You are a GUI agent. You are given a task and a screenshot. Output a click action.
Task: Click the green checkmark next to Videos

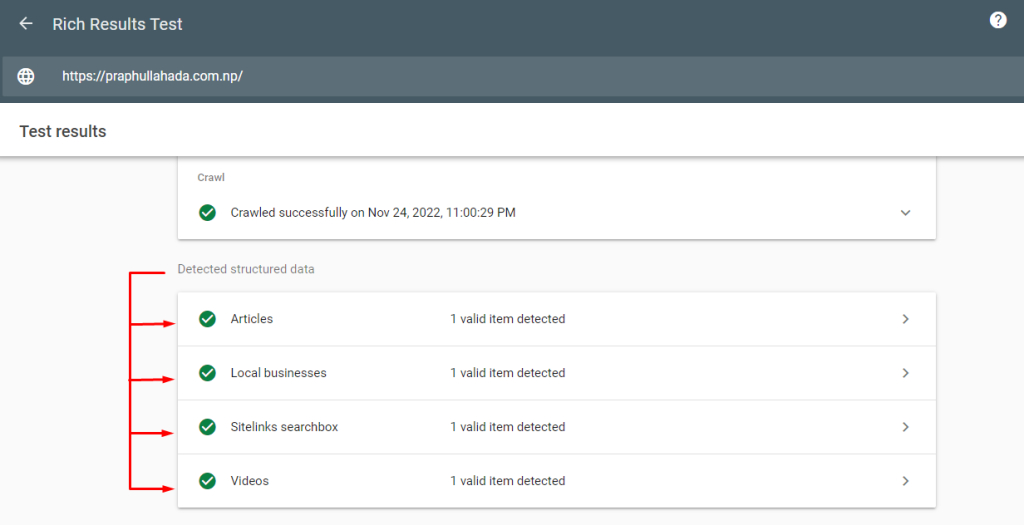pyautogui.click(x=207, y=481)
